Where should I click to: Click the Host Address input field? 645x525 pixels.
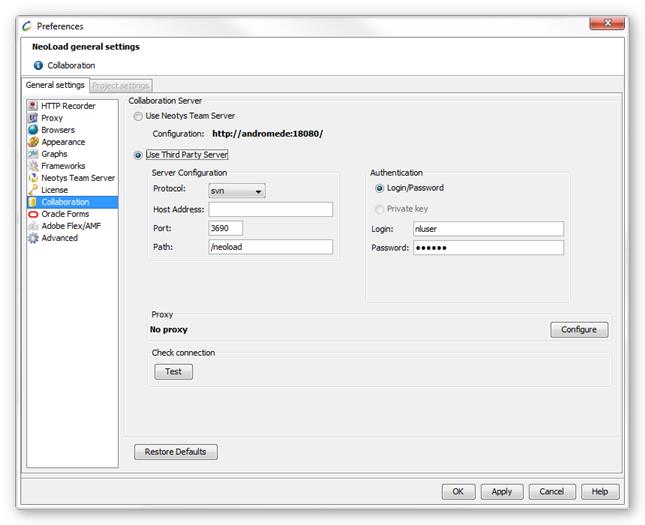pos(270,210)
